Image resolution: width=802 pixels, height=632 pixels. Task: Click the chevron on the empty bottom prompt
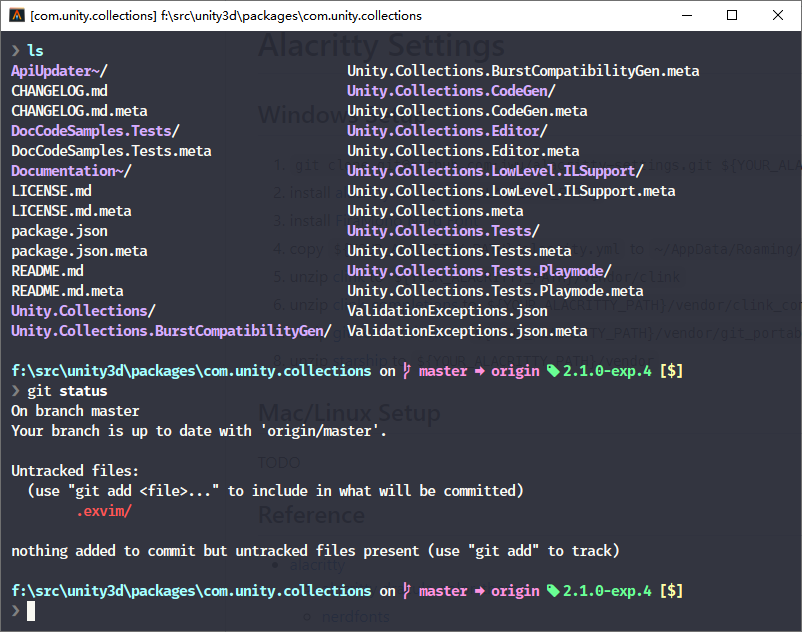[15, 610]
